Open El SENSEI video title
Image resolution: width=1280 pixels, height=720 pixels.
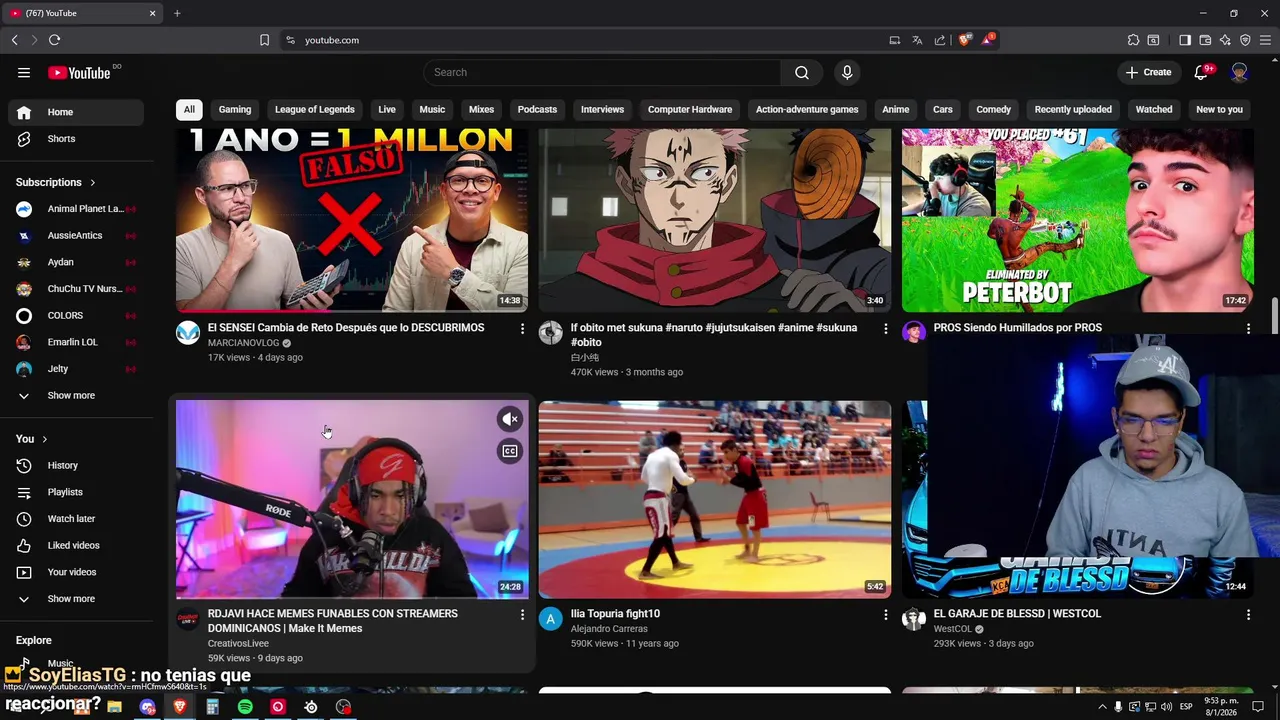[x=346, y=328]
